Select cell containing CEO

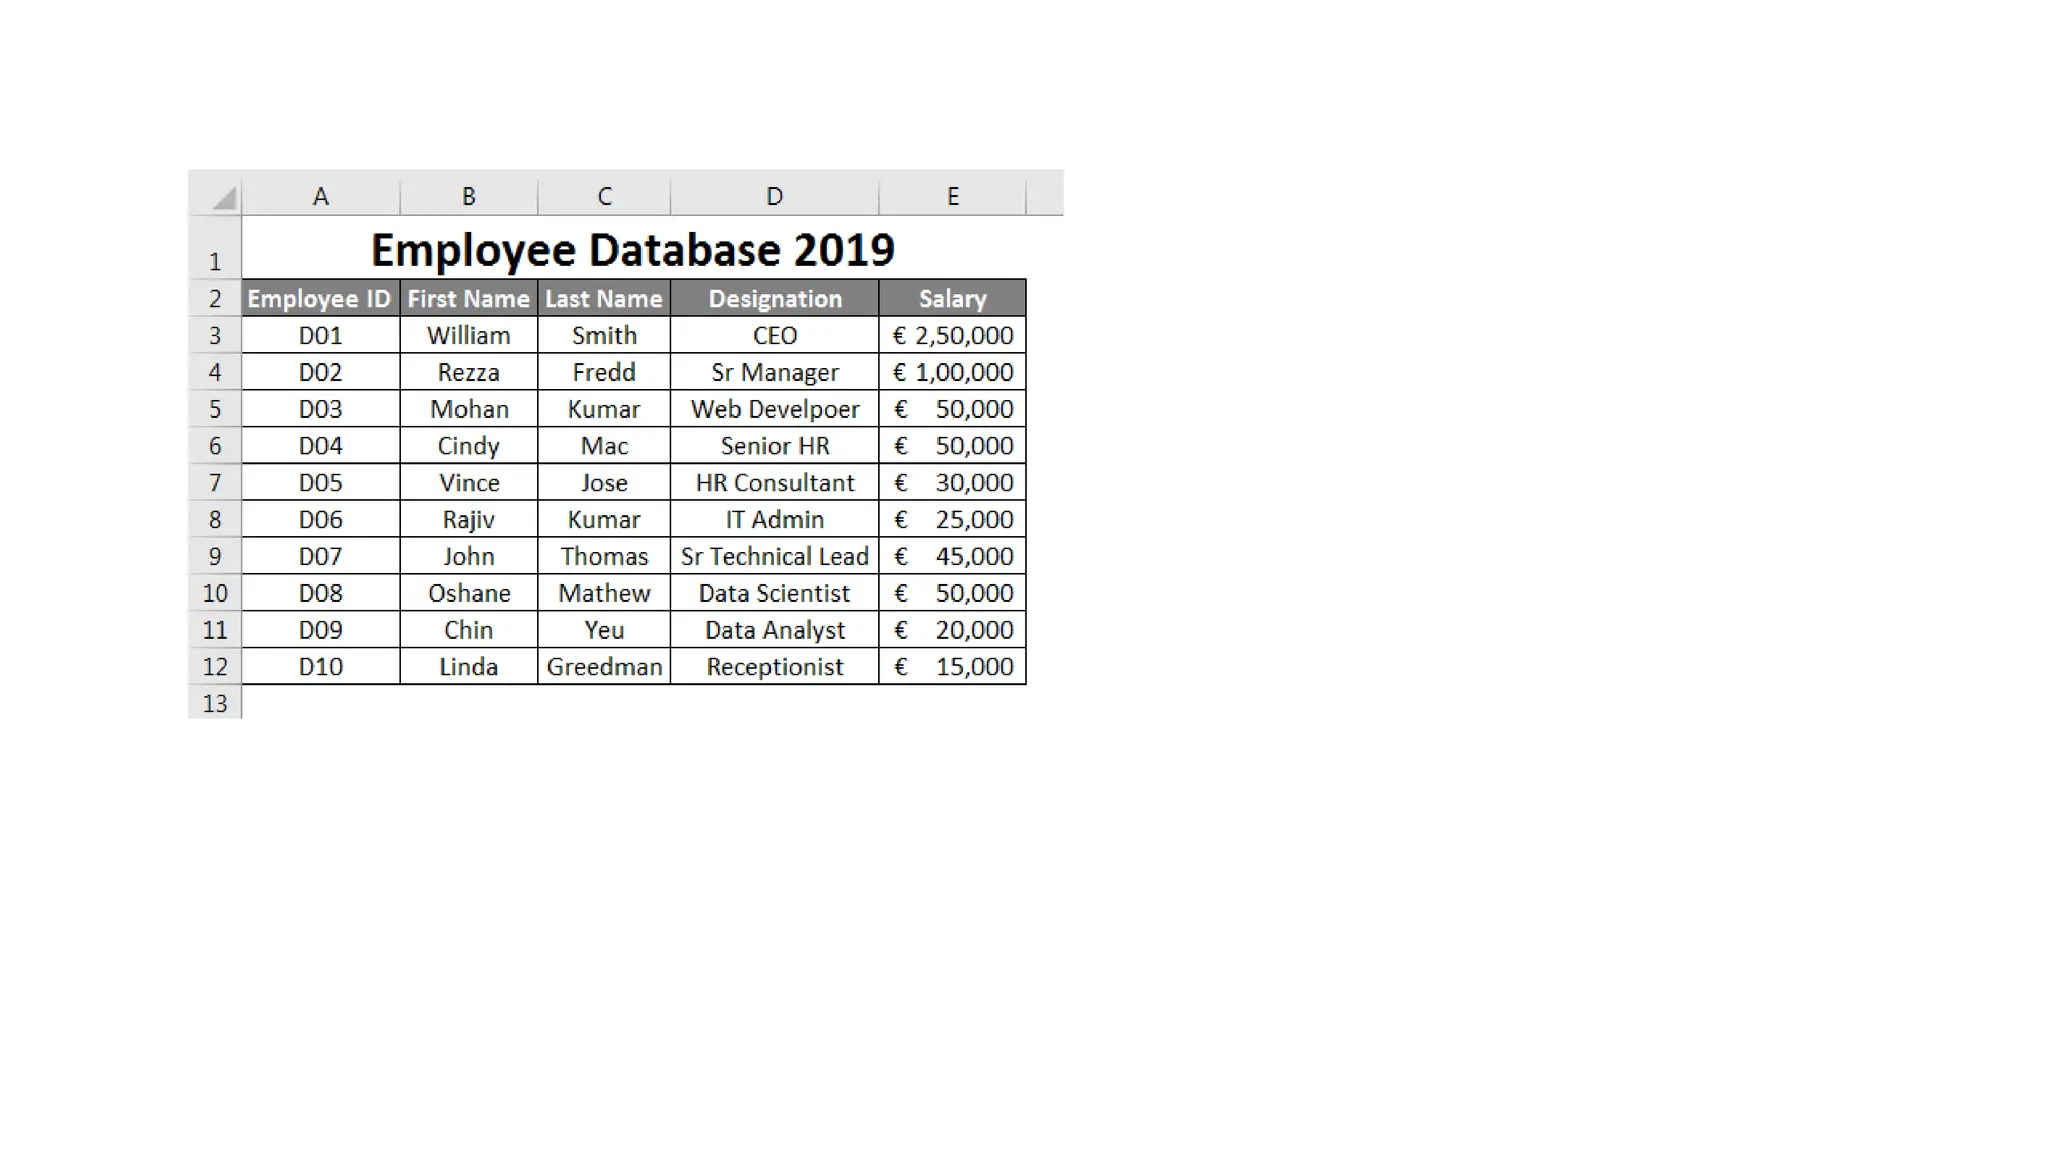tap(775, 335)
